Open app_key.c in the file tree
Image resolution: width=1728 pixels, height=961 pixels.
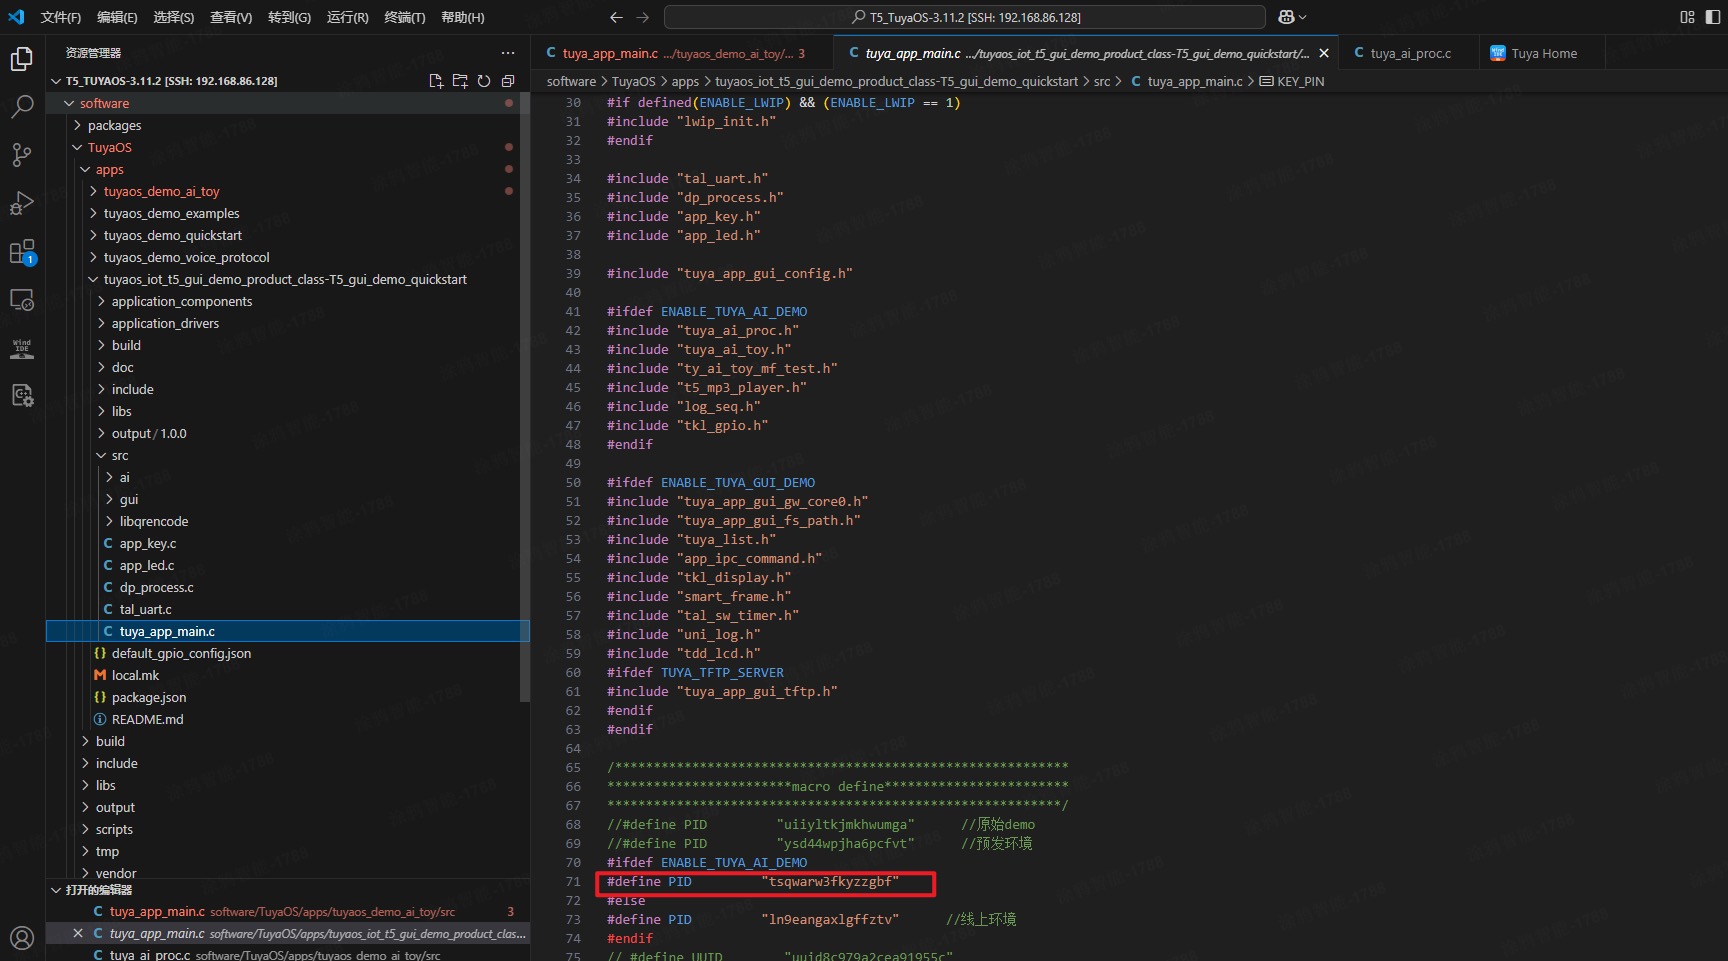[147, 543]
